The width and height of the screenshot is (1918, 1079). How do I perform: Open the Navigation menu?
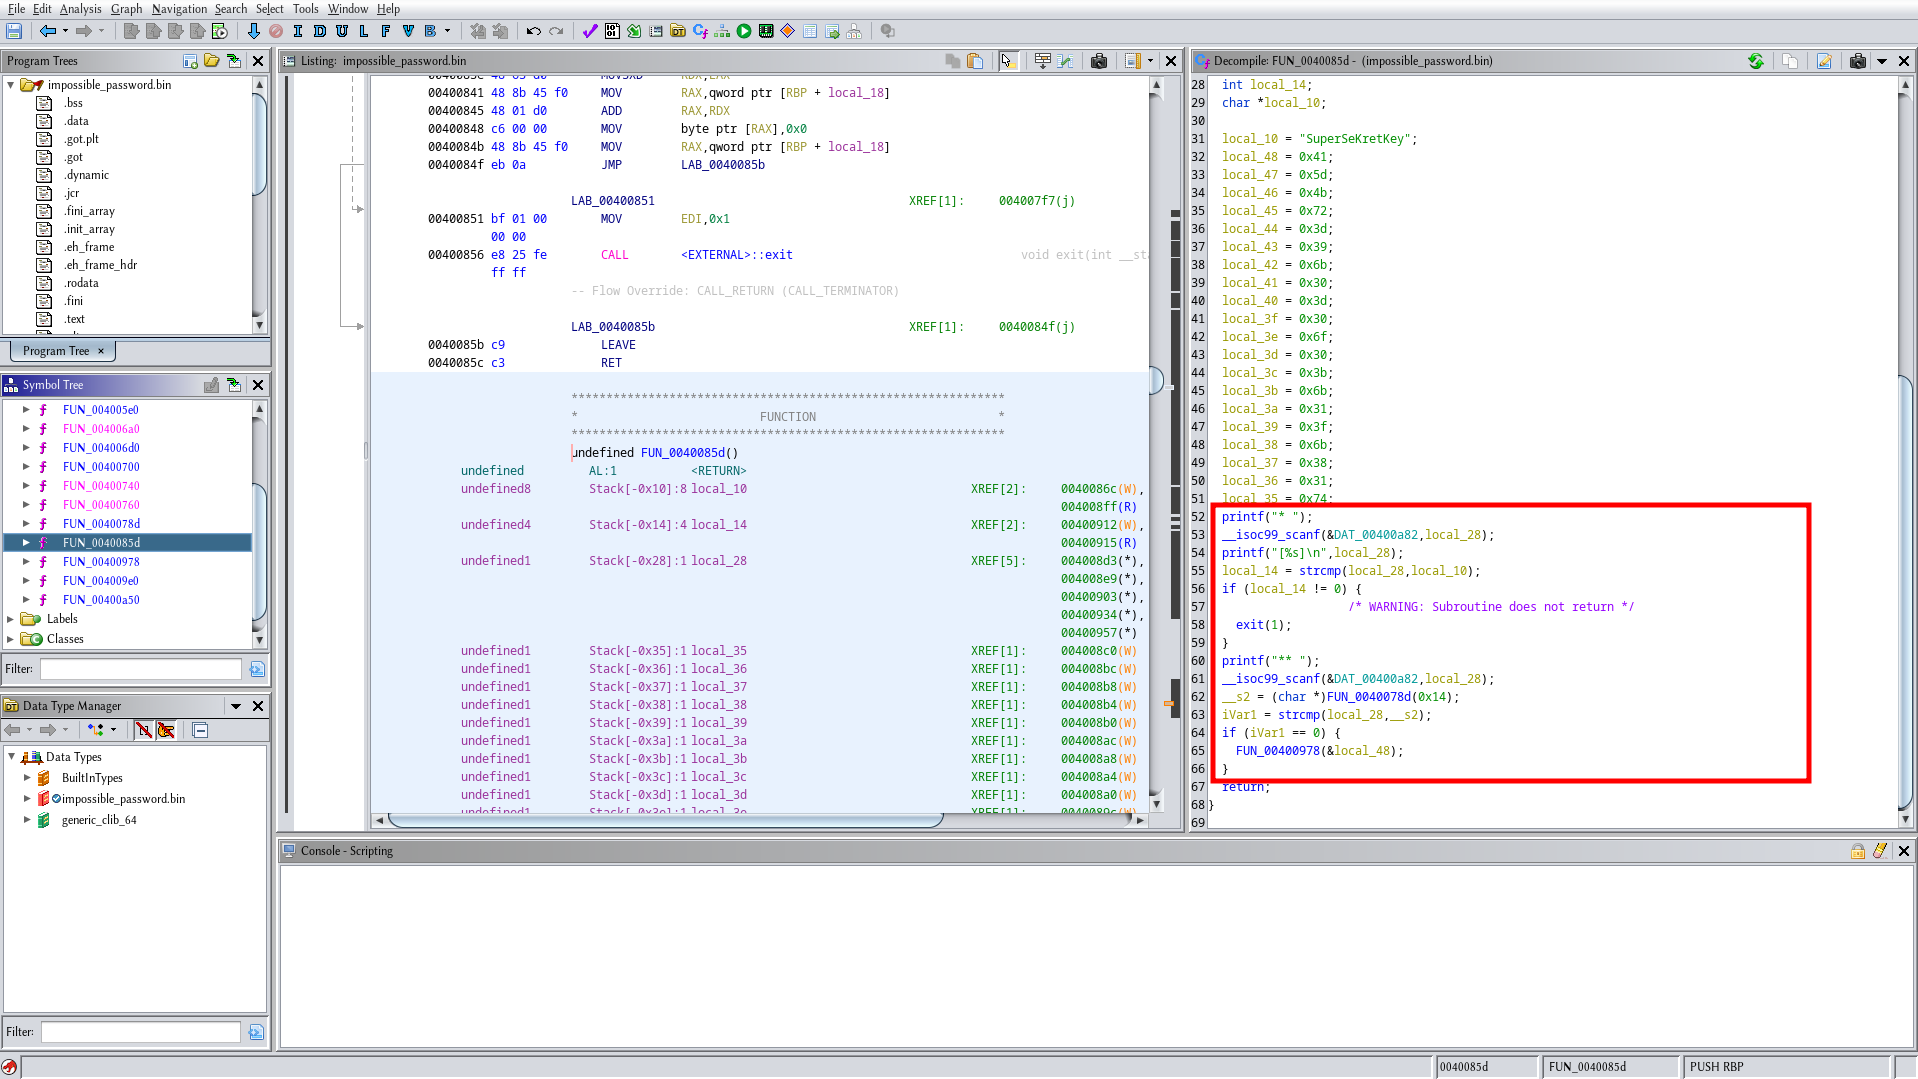point(179,9)
